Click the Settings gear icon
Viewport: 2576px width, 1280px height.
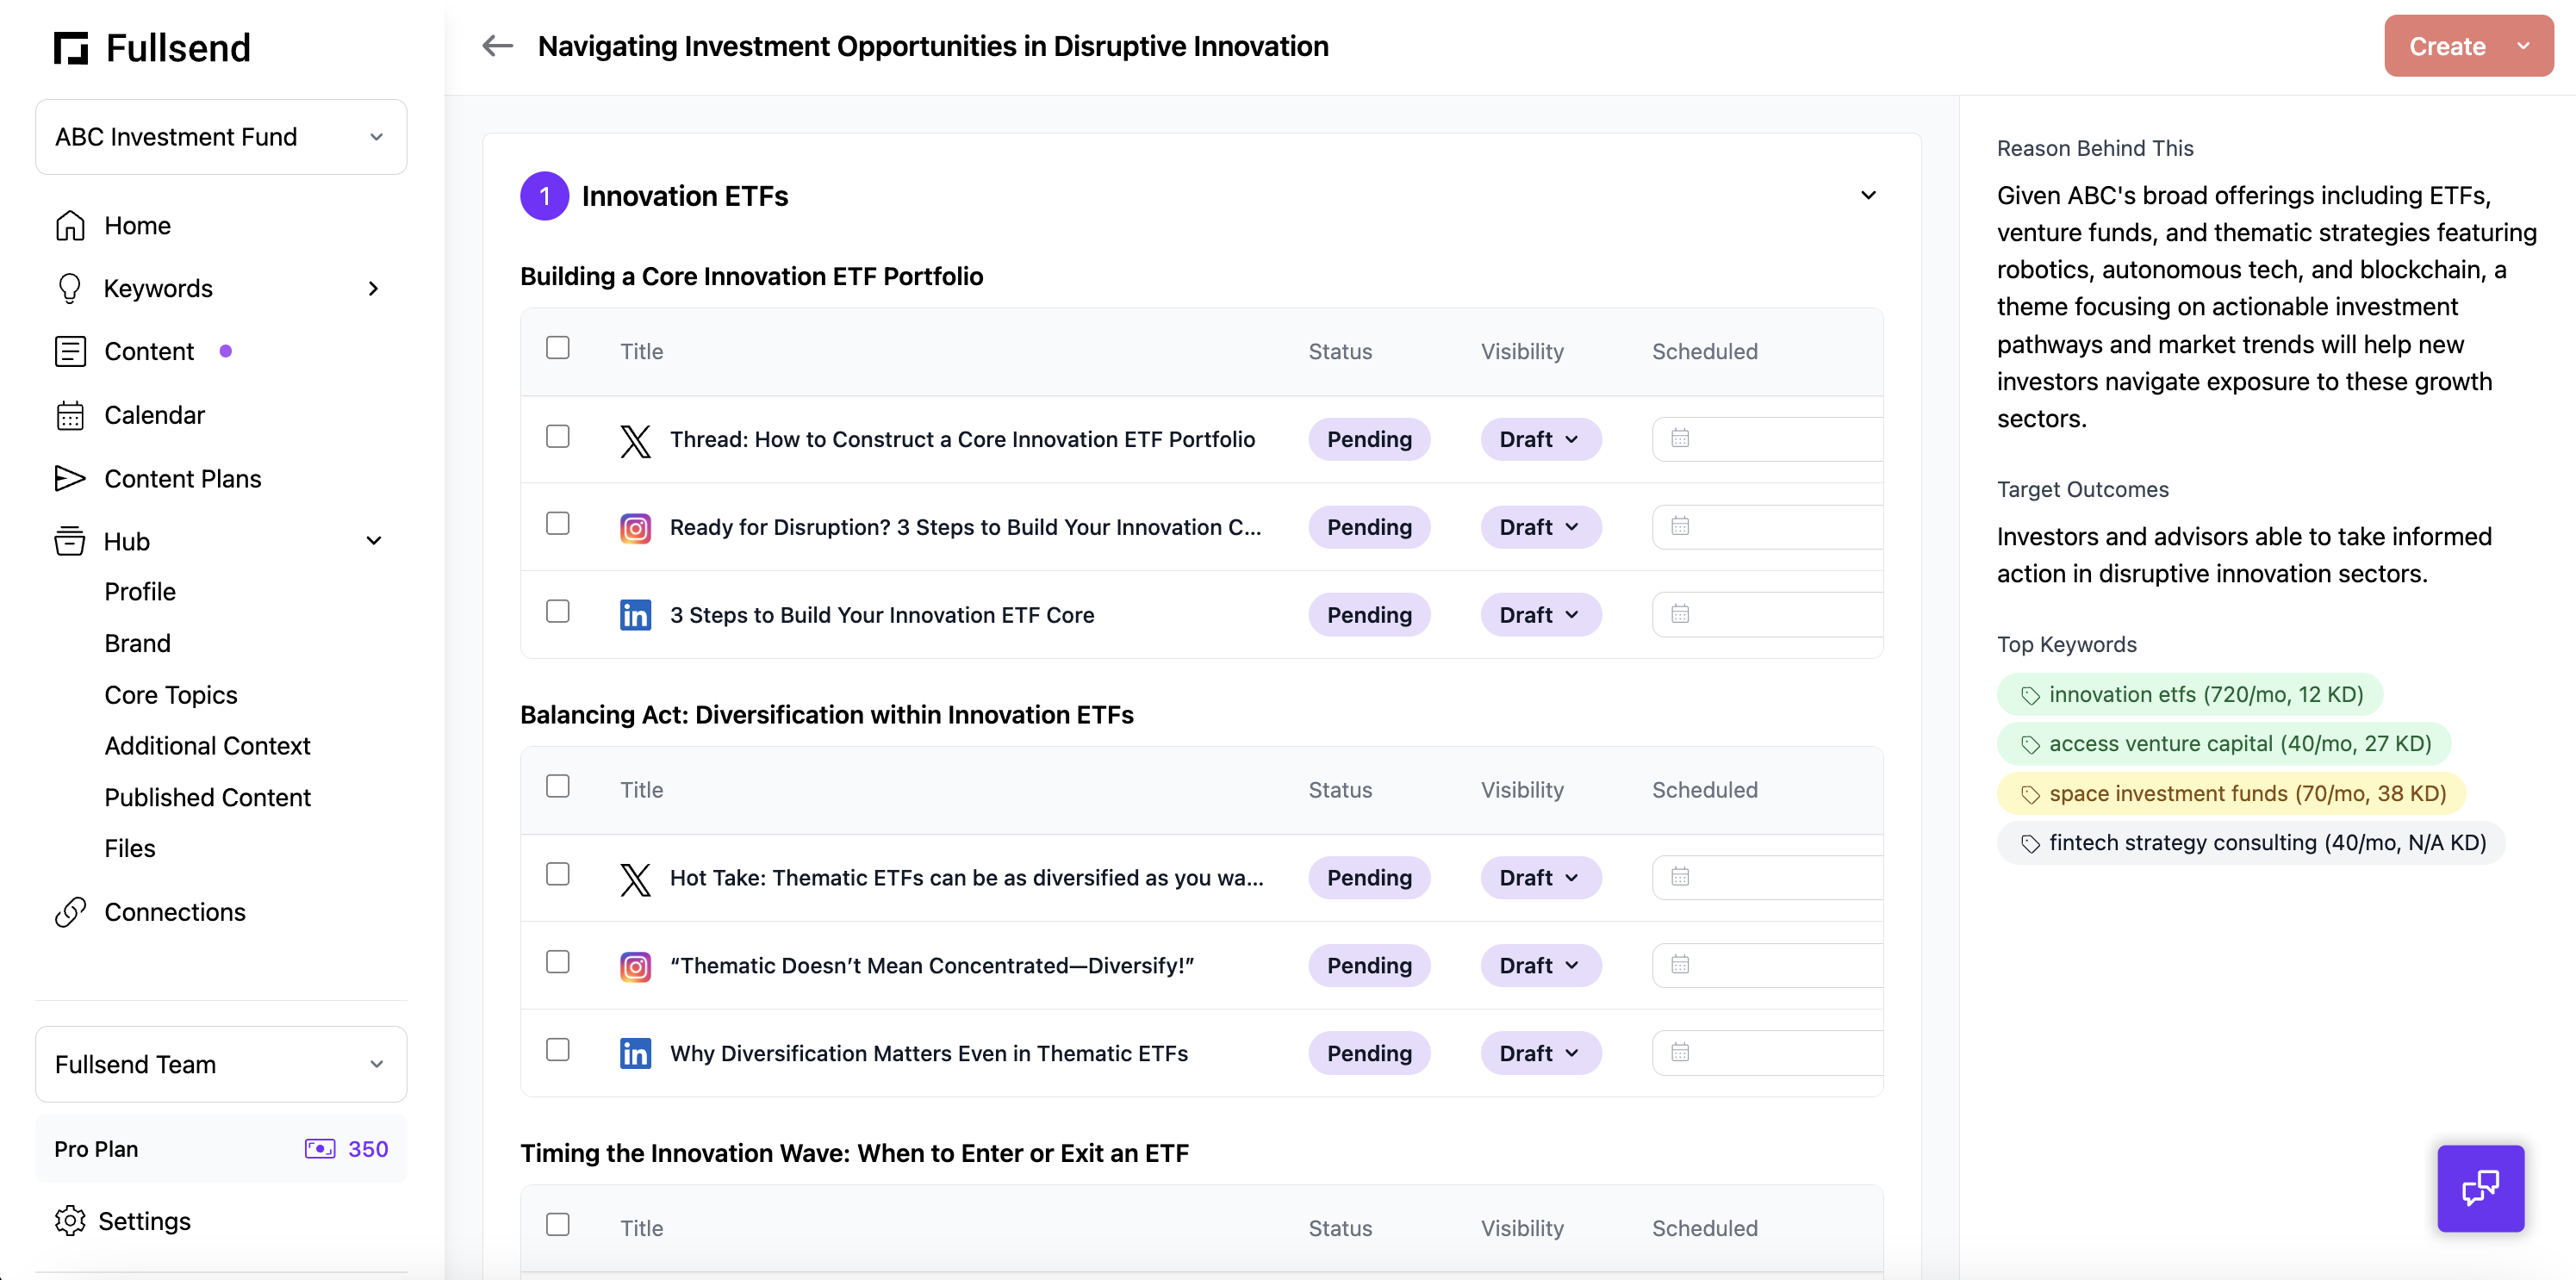(x=70, y=1221)
